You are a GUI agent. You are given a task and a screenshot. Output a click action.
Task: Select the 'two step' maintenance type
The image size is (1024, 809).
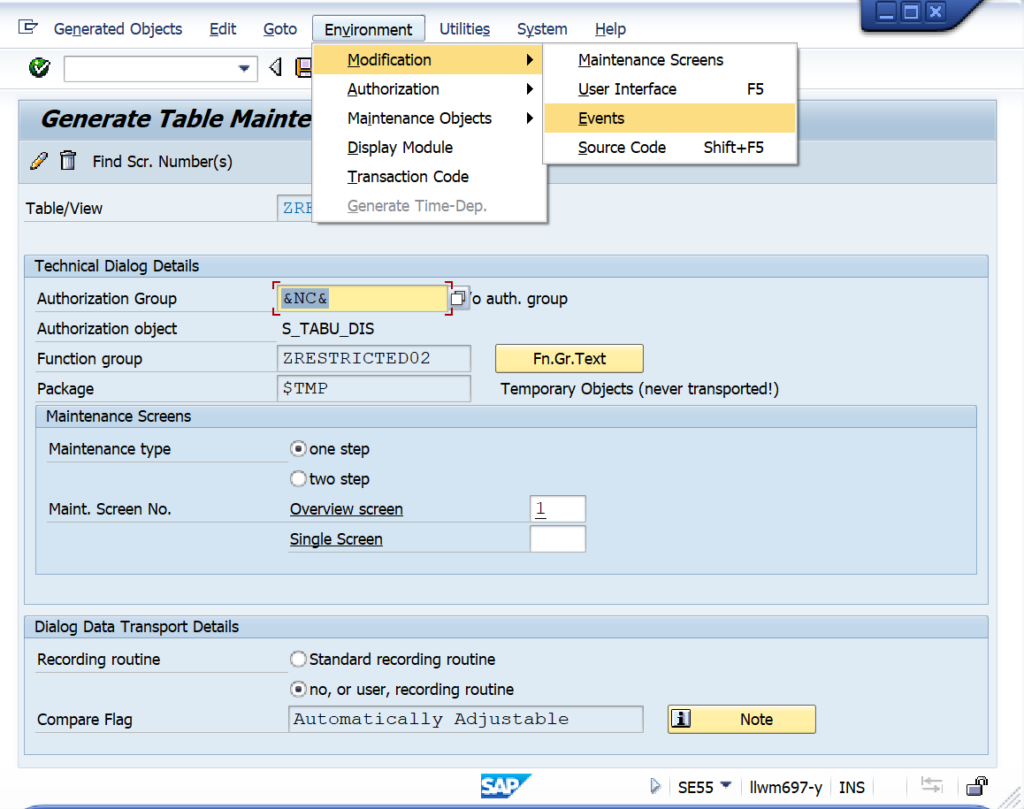click(x=298, y=478)
